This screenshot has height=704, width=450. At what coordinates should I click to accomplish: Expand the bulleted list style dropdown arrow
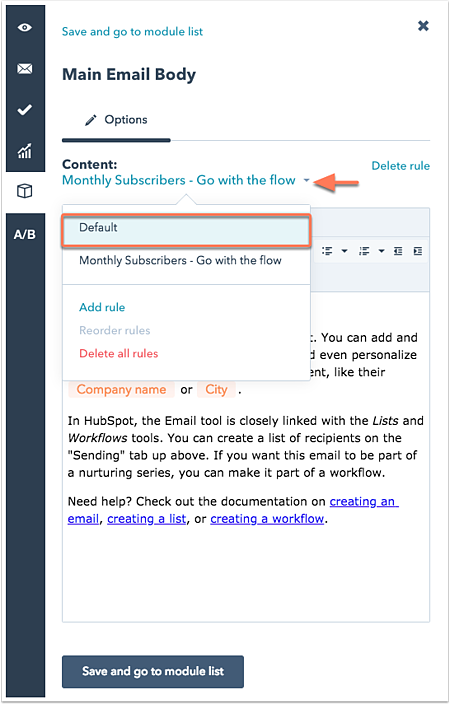point(344,251)
